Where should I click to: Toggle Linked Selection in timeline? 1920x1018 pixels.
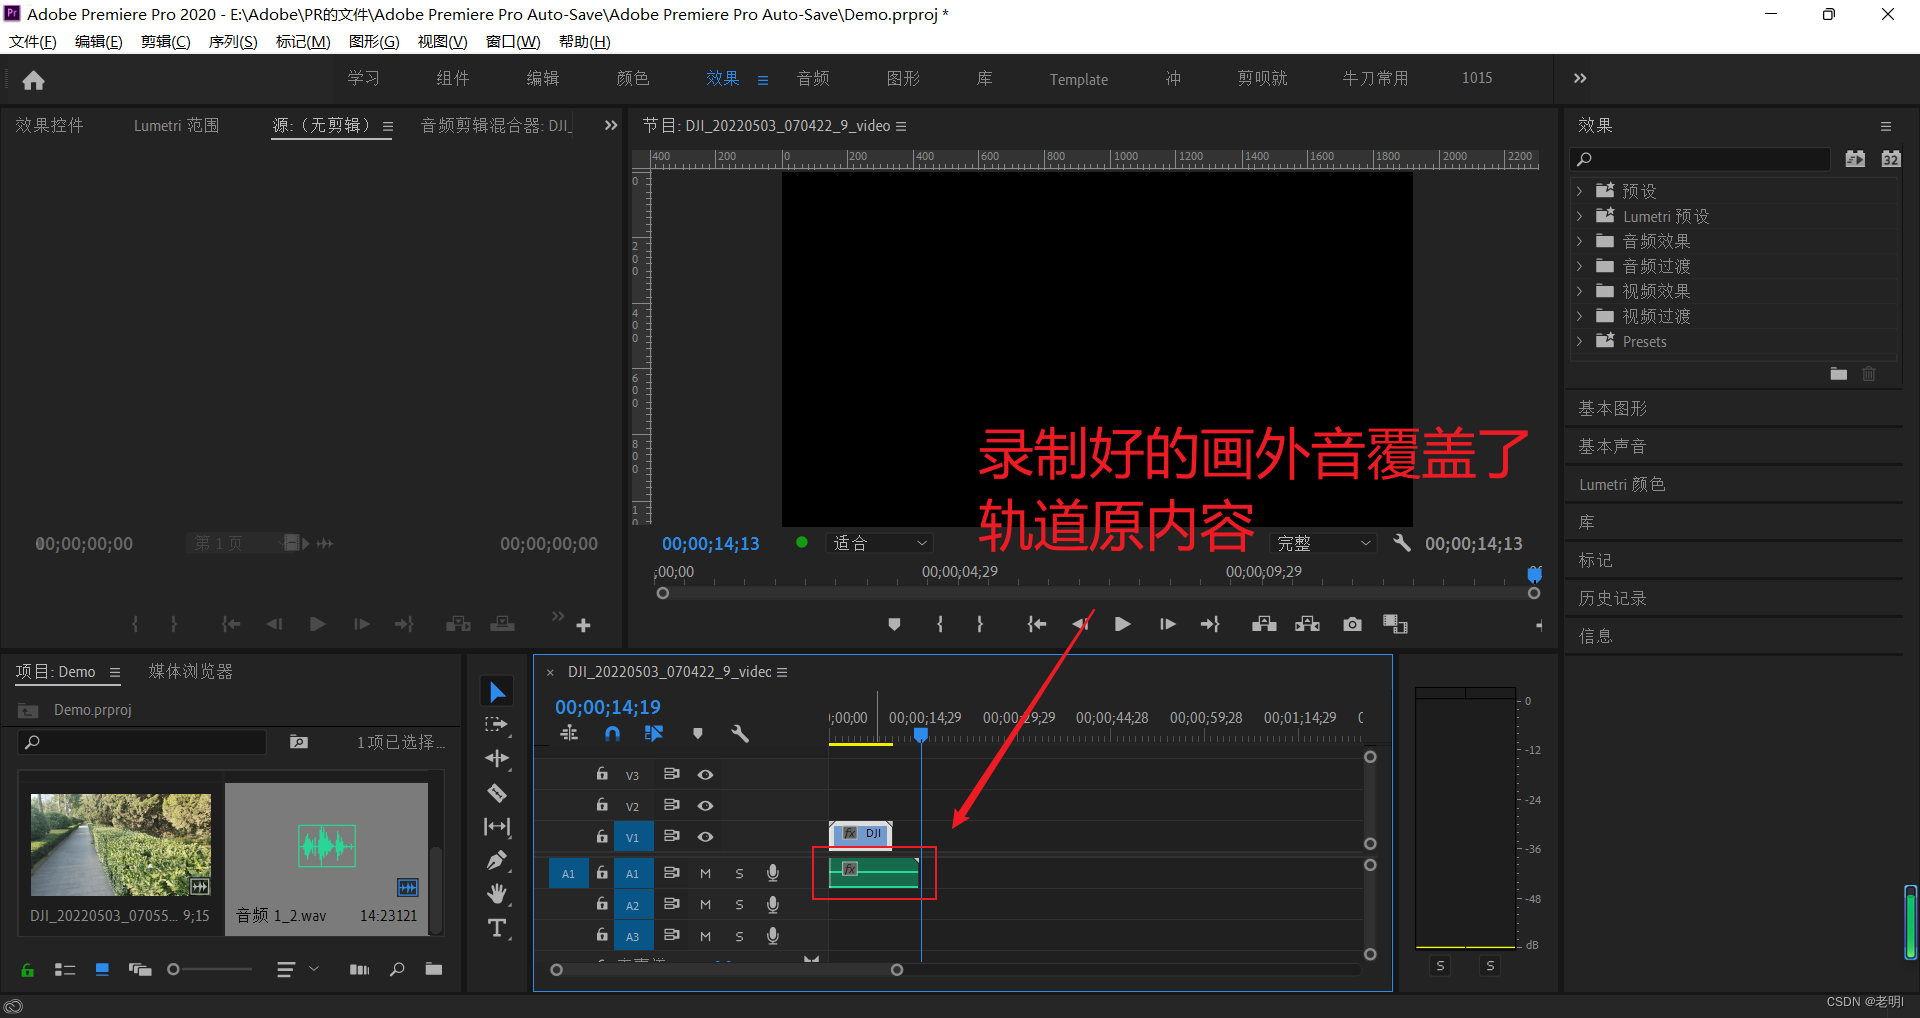654,734
